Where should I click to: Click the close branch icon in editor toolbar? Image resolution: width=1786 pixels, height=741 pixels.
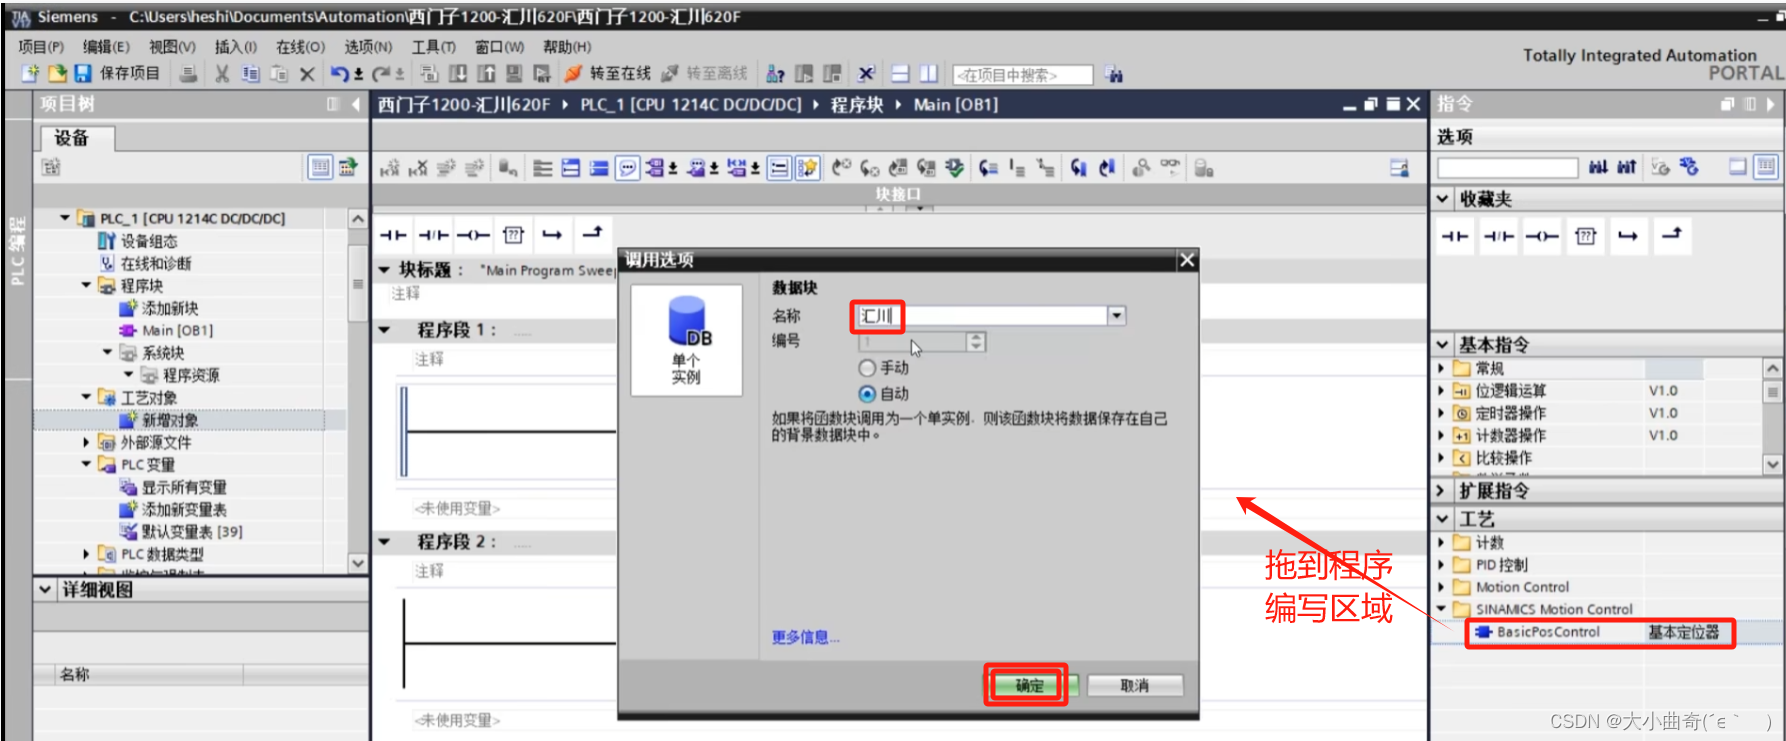click(x=592, y=233)
